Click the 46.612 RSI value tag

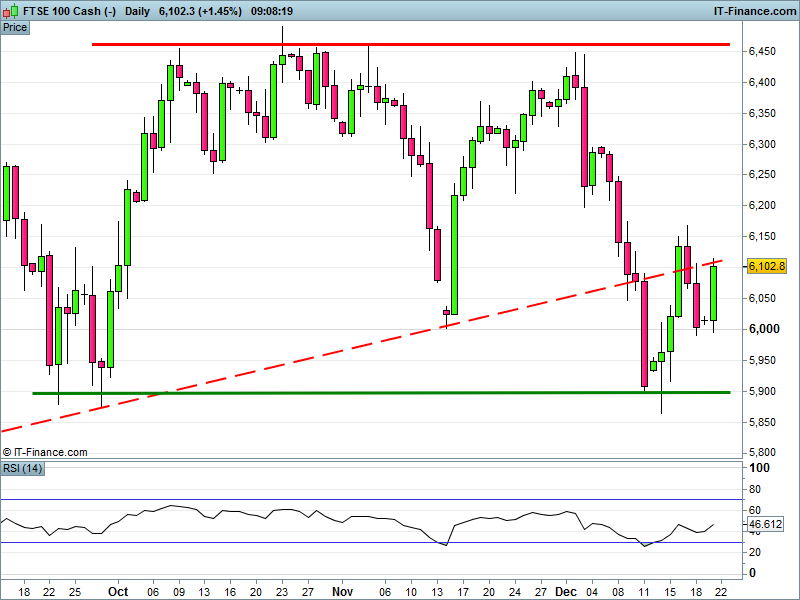[x=765, y=524]
